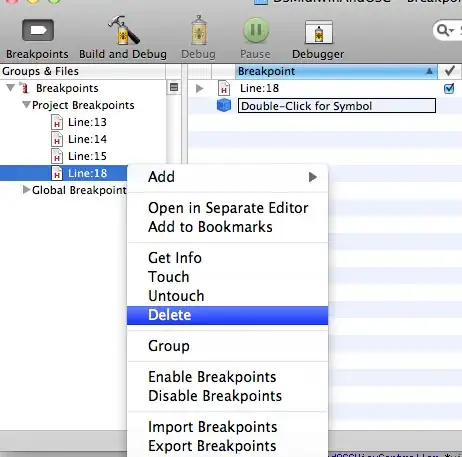Open the Add submenu
This screenshot has width=462, height=457.
[x=227, y=177]
